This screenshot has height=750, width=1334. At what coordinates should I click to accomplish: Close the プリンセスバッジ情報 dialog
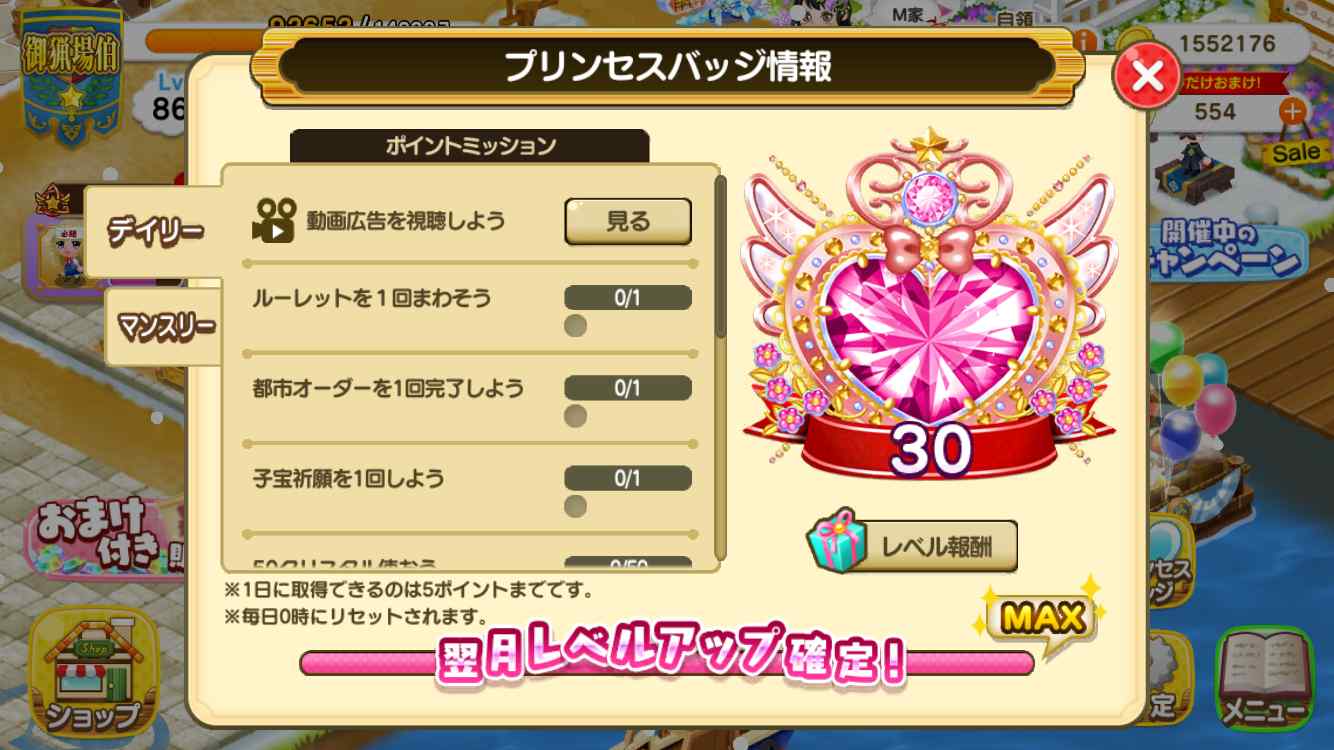click(x=1147, y=75)
